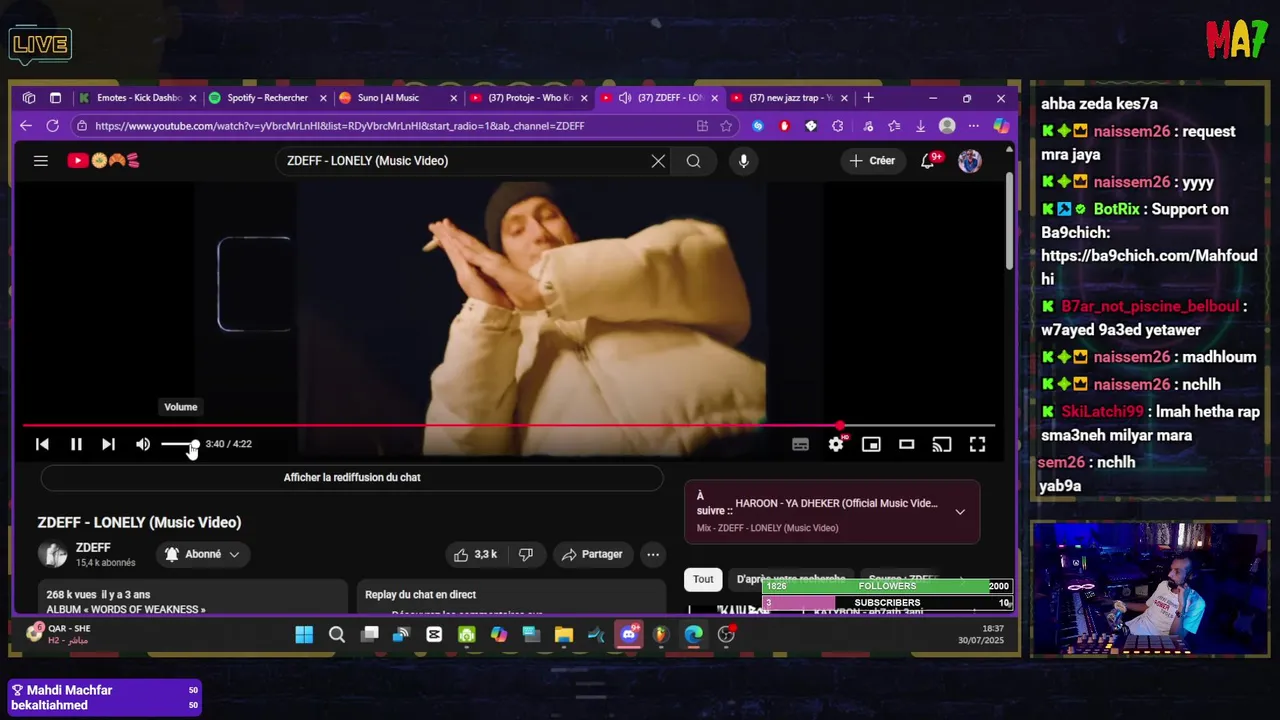The width and height of the screenshot is (1280, 720).
Task: Clear the YouTube search field
Action: 658,161
